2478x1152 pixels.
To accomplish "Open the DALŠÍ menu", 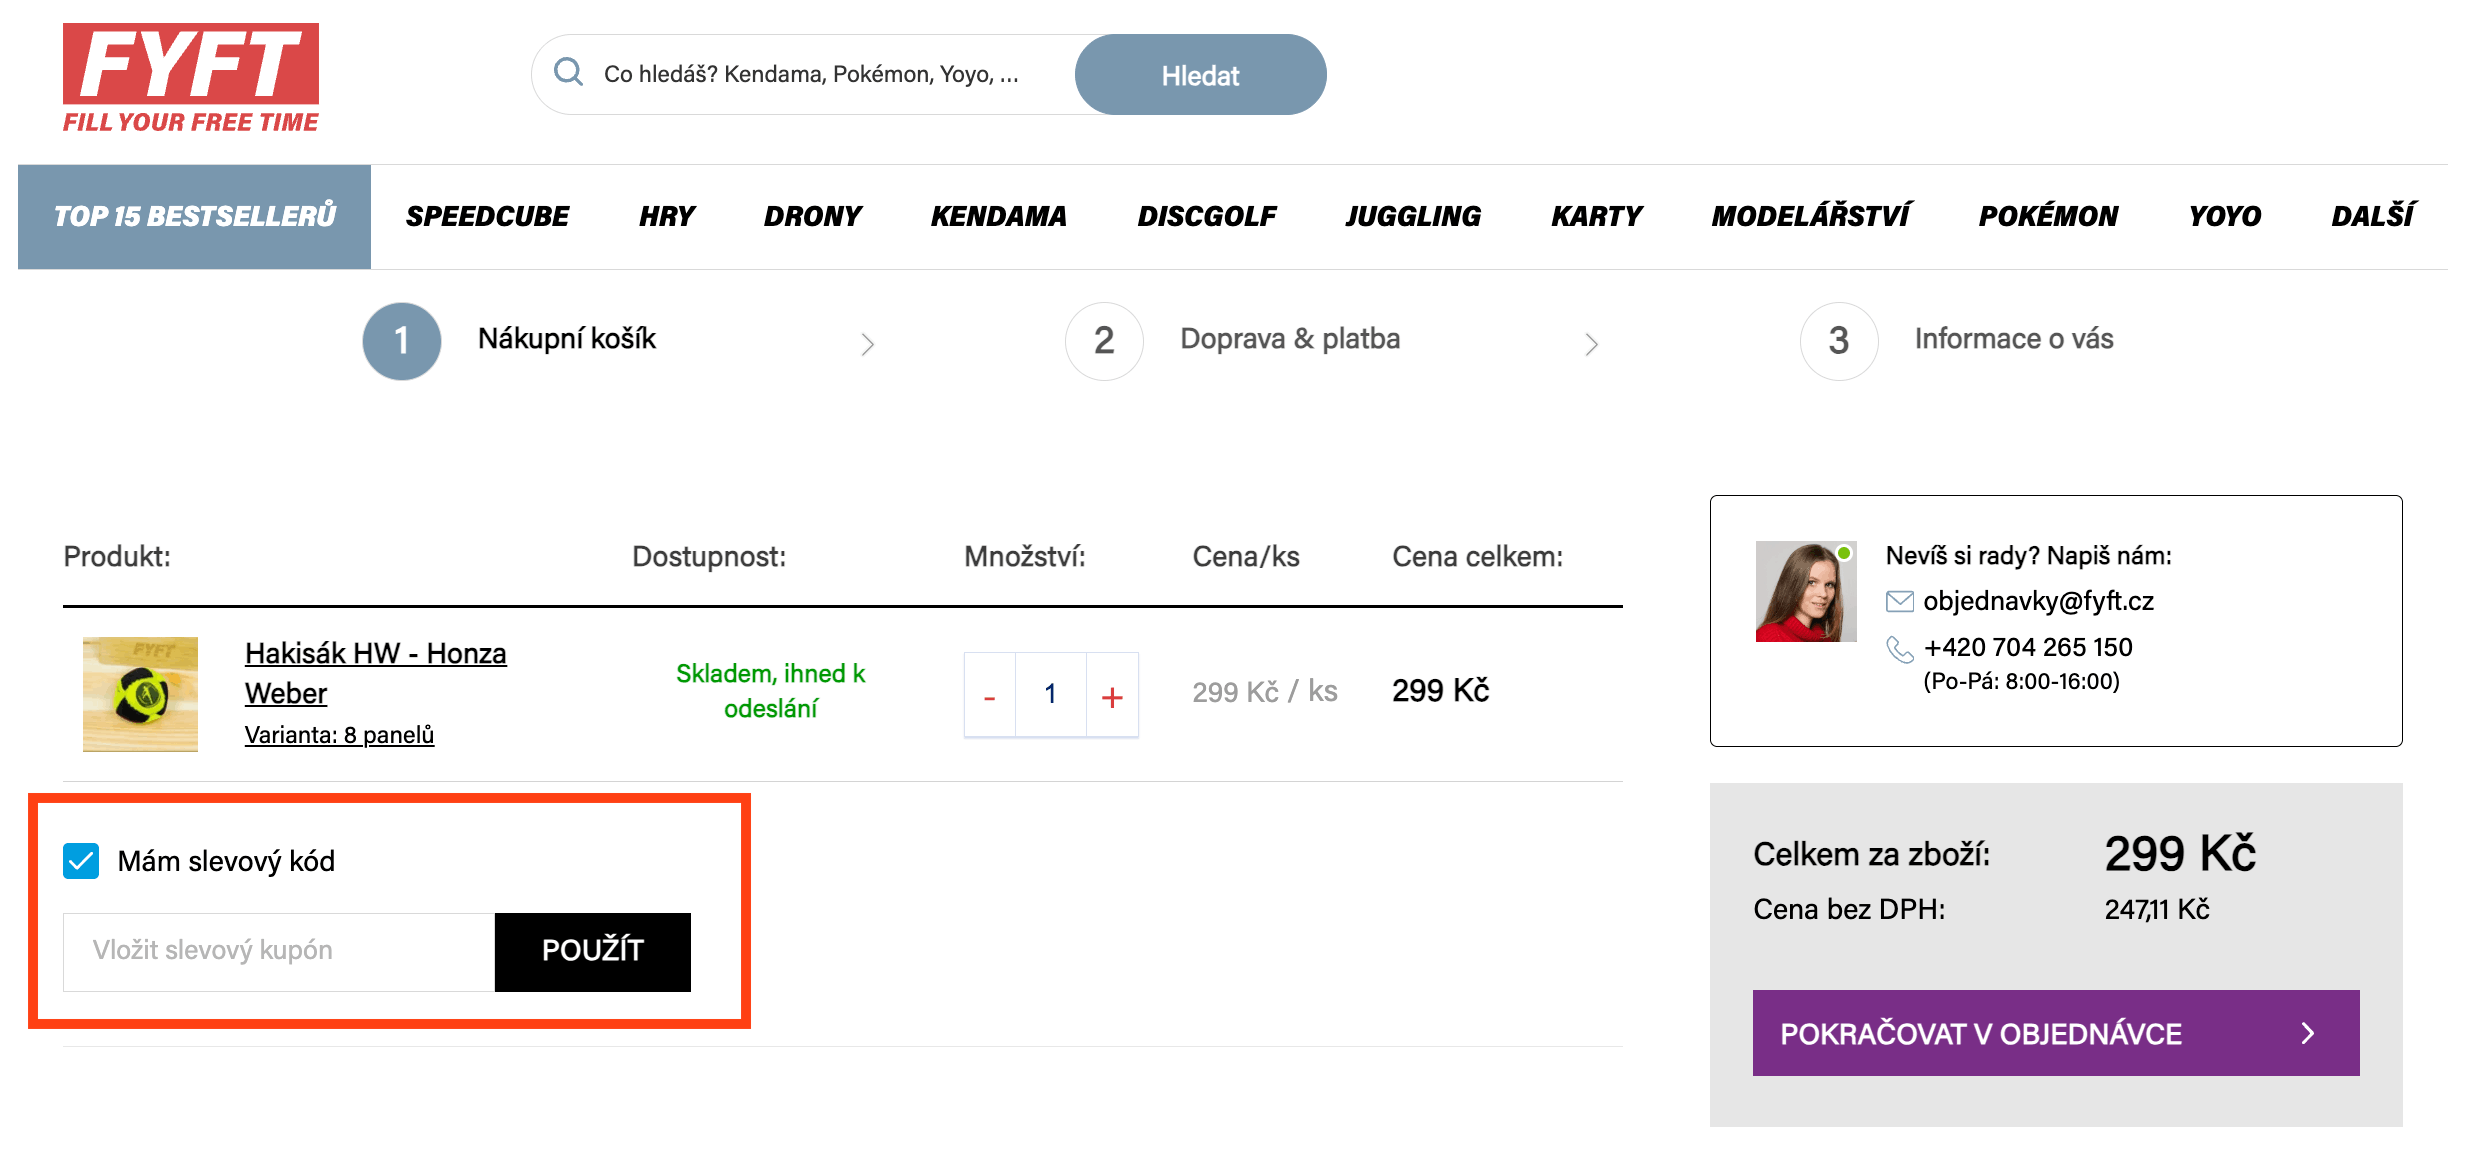I will pos(2372,216).
